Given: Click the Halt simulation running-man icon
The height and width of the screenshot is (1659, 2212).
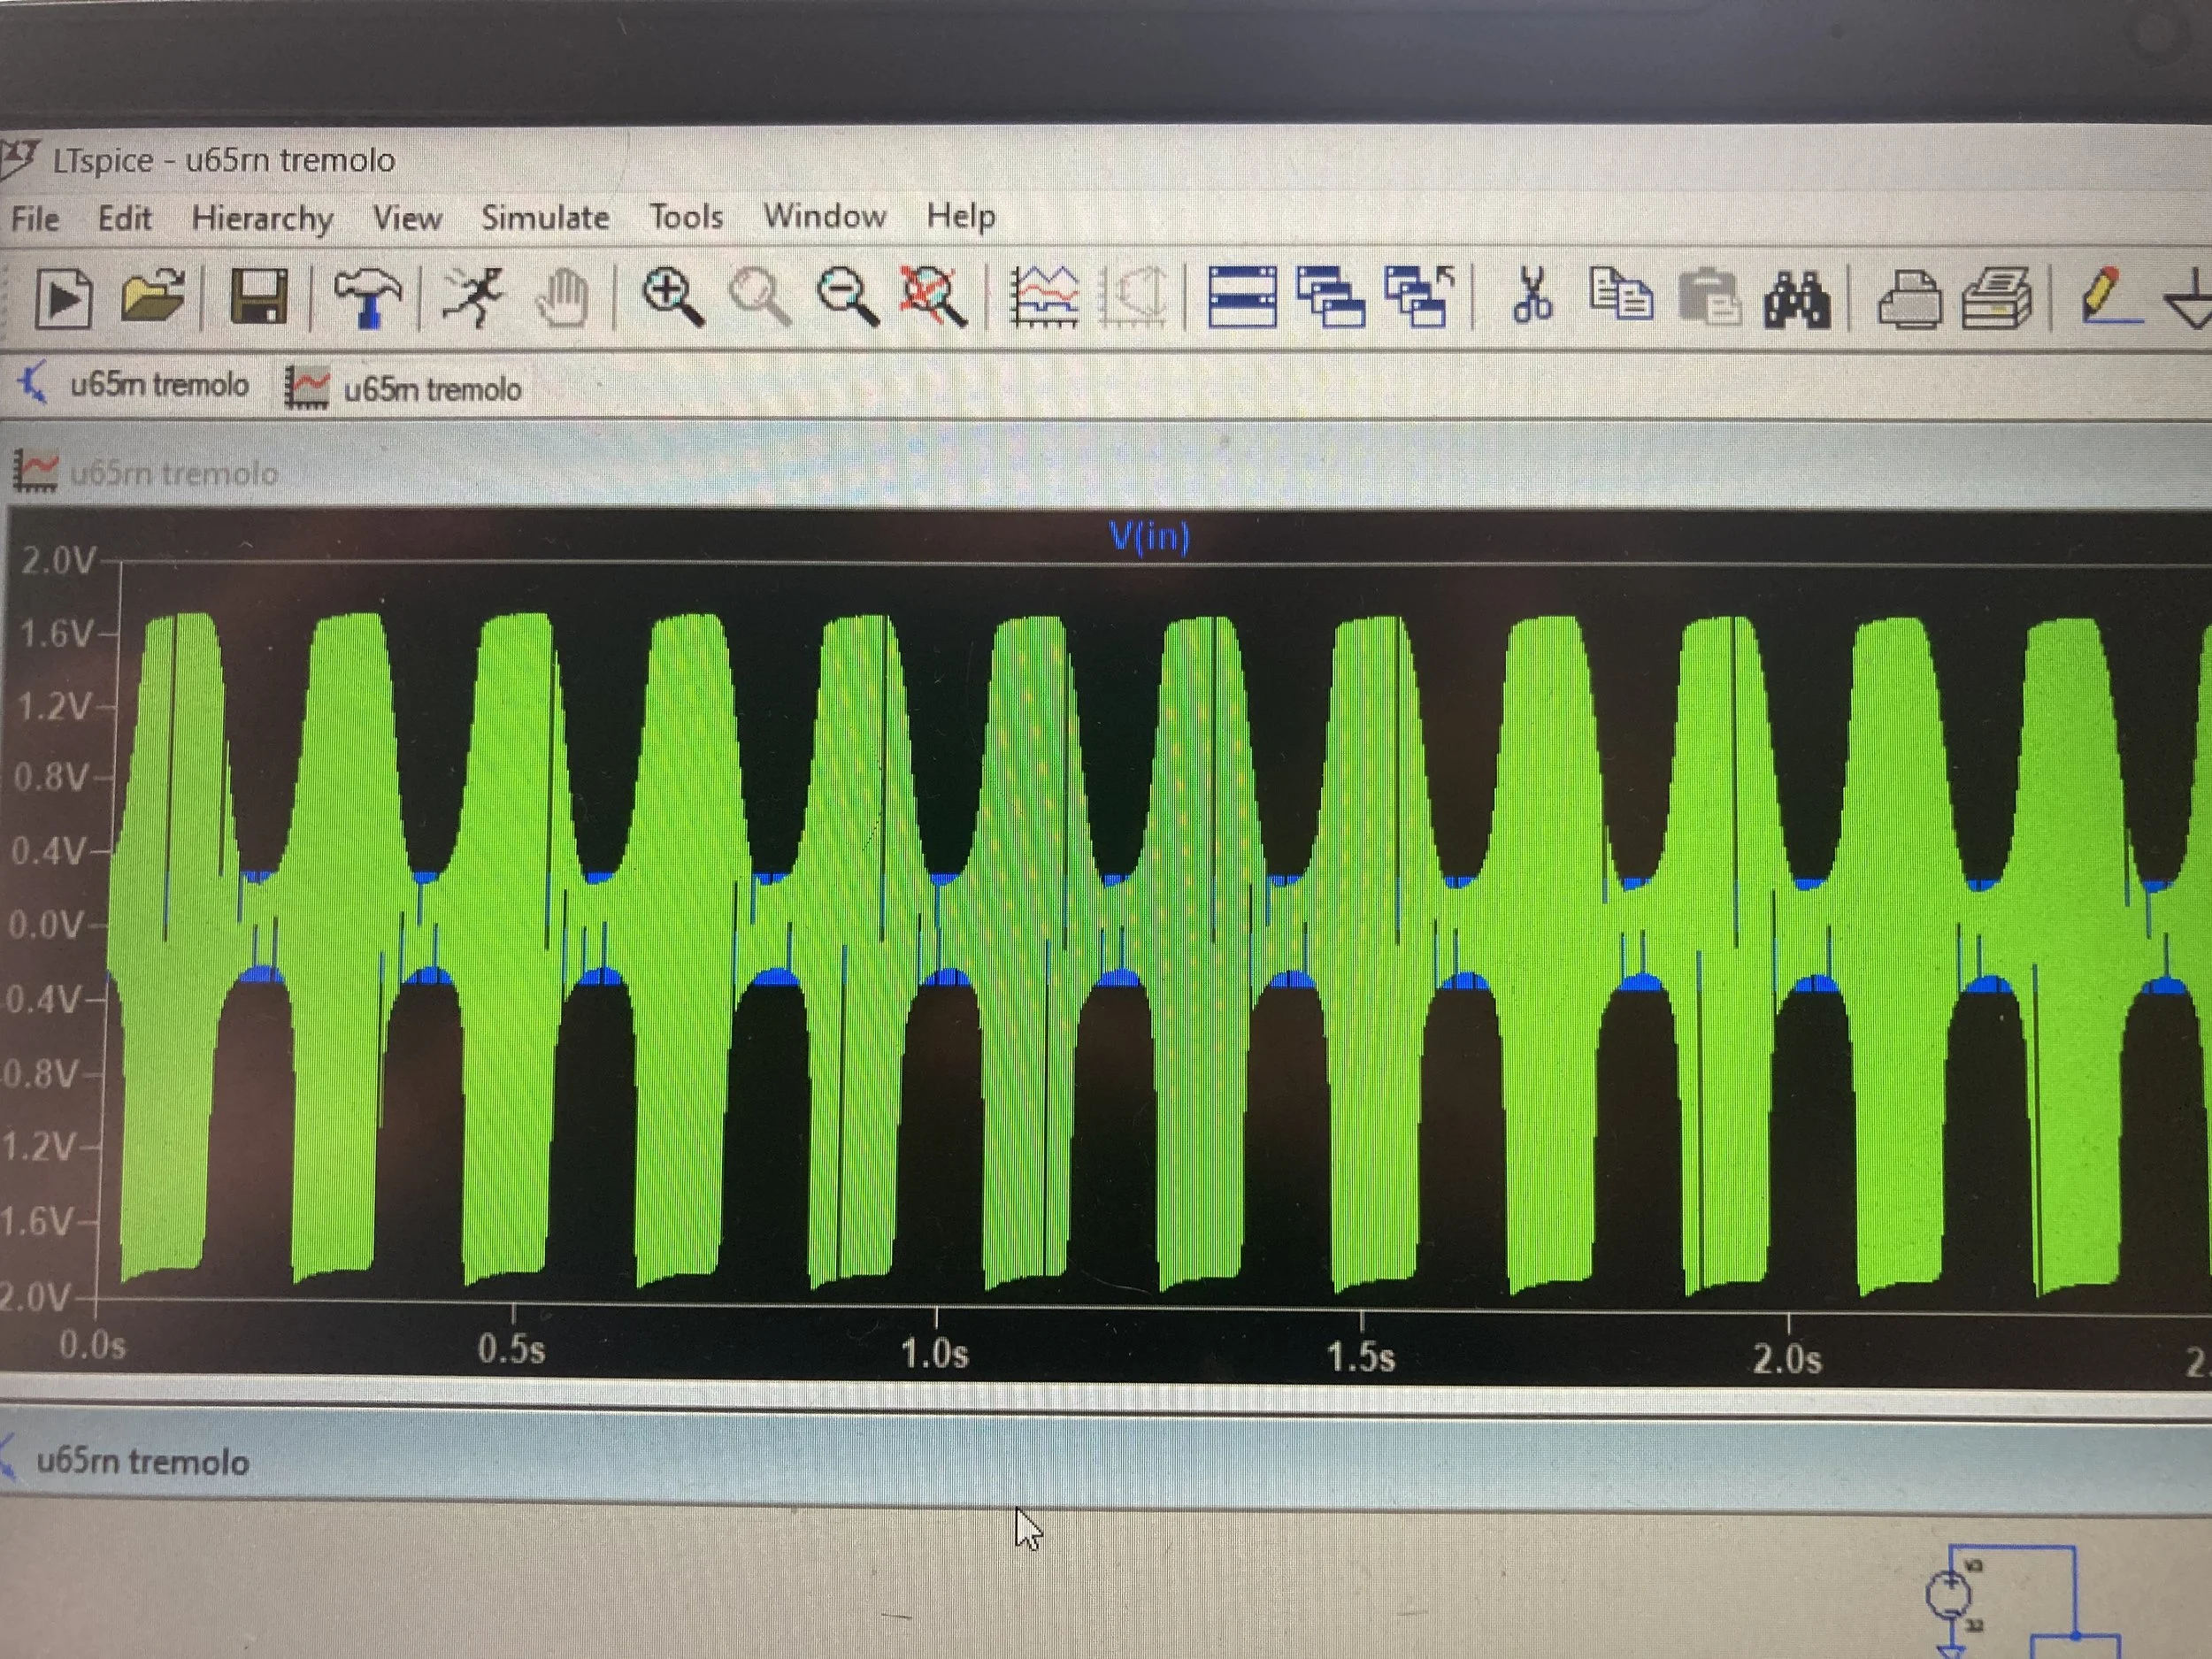Looking at the screenshot, I should 473,297.
